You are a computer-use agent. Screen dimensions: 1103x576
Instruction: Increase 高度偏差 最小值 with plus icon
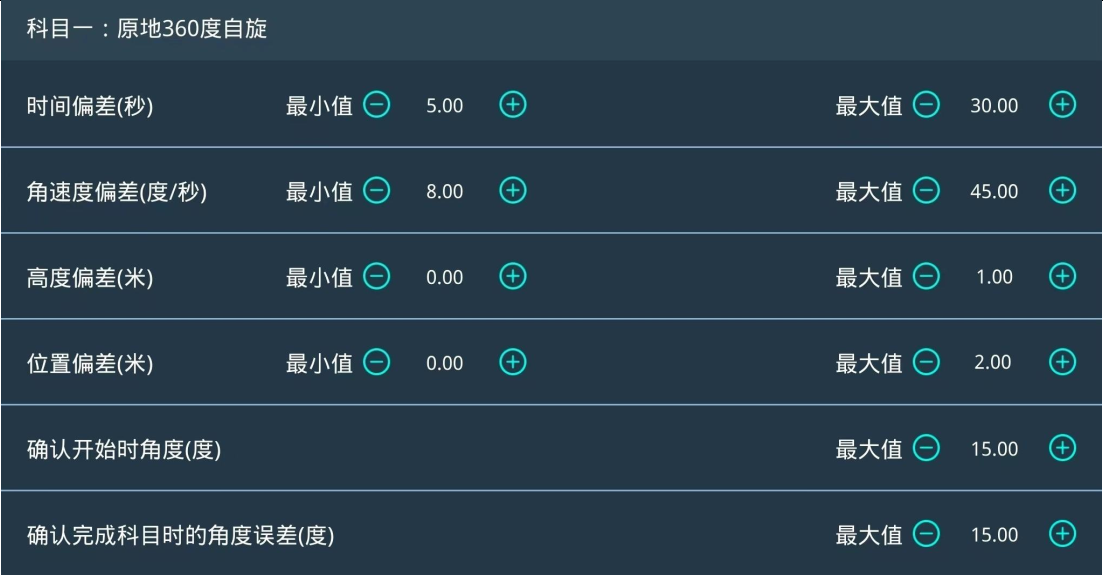click(512, 277)
